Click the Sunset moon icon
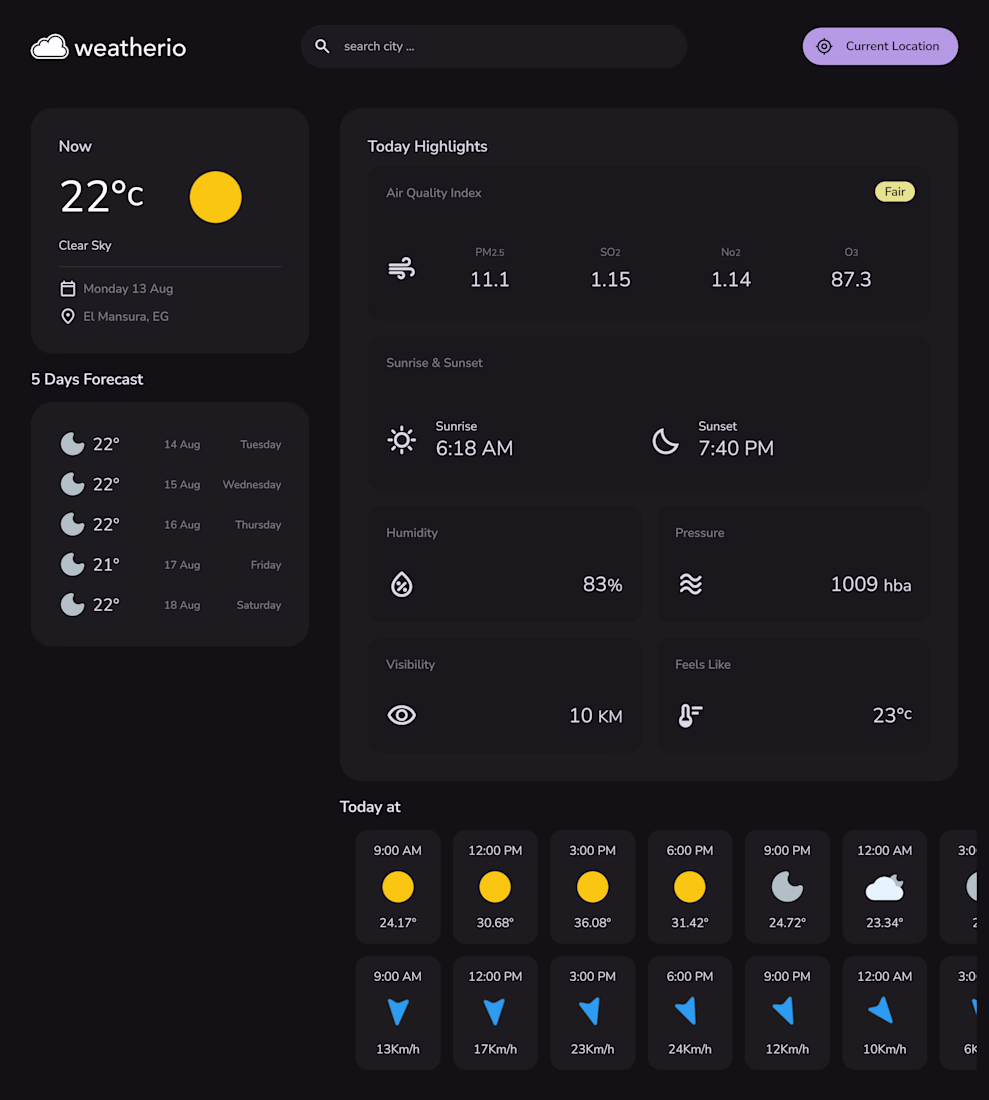989x1100 pixels. [665, 441]
